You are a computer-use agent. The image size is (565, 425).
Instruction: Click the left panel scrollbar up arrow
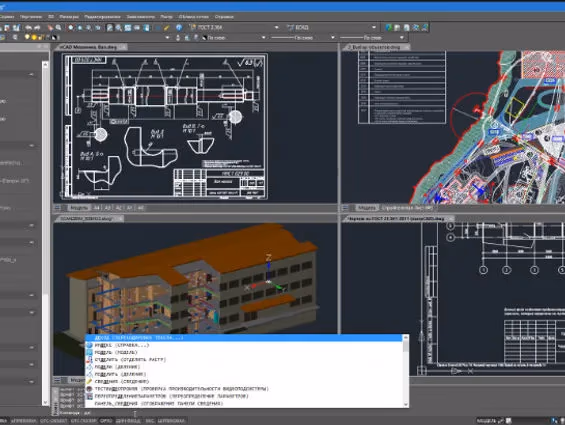[x=45, y=65]
